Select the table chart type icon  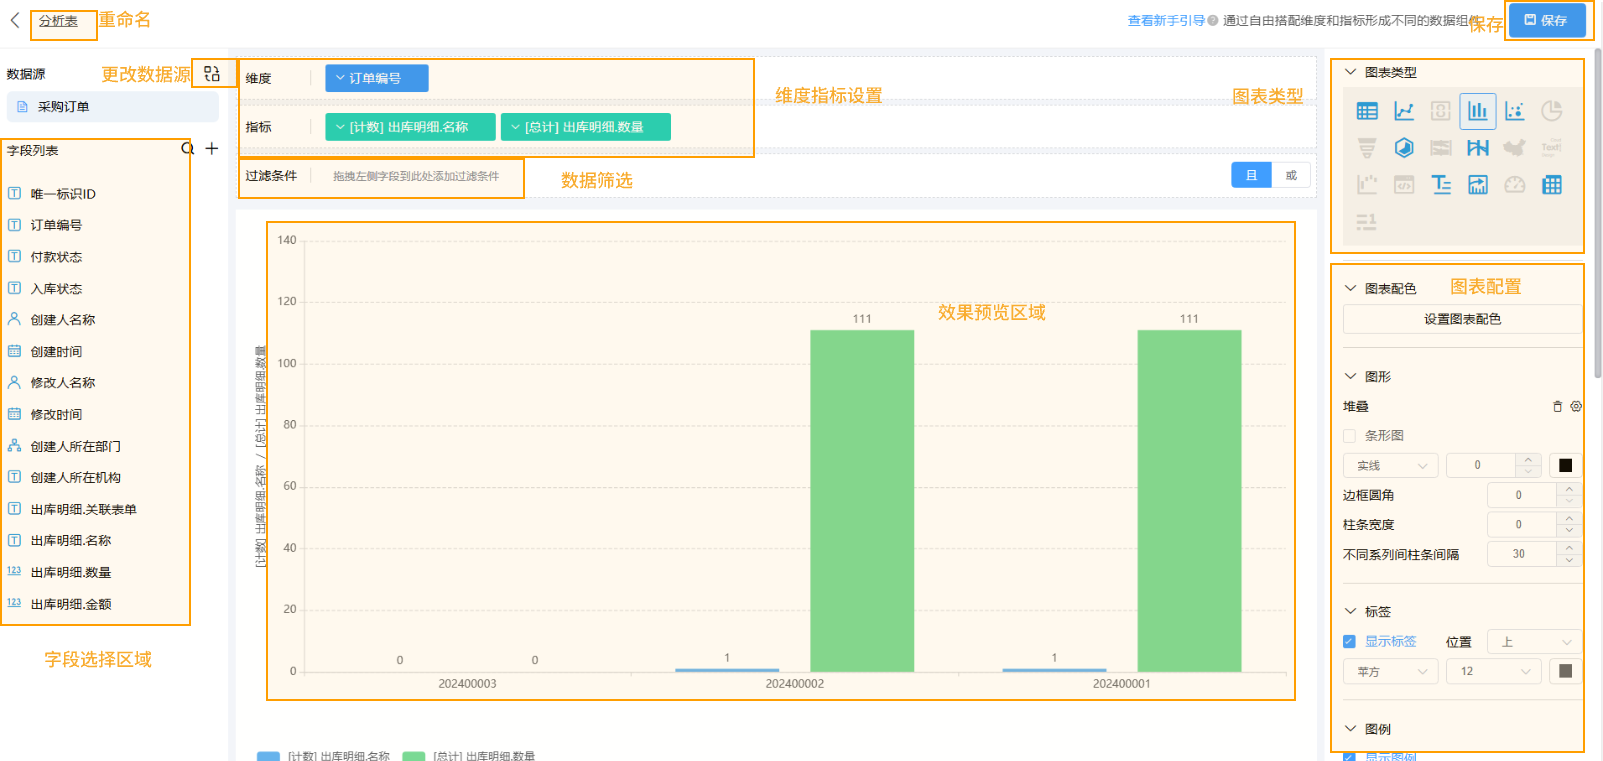tap(1367, 111)
